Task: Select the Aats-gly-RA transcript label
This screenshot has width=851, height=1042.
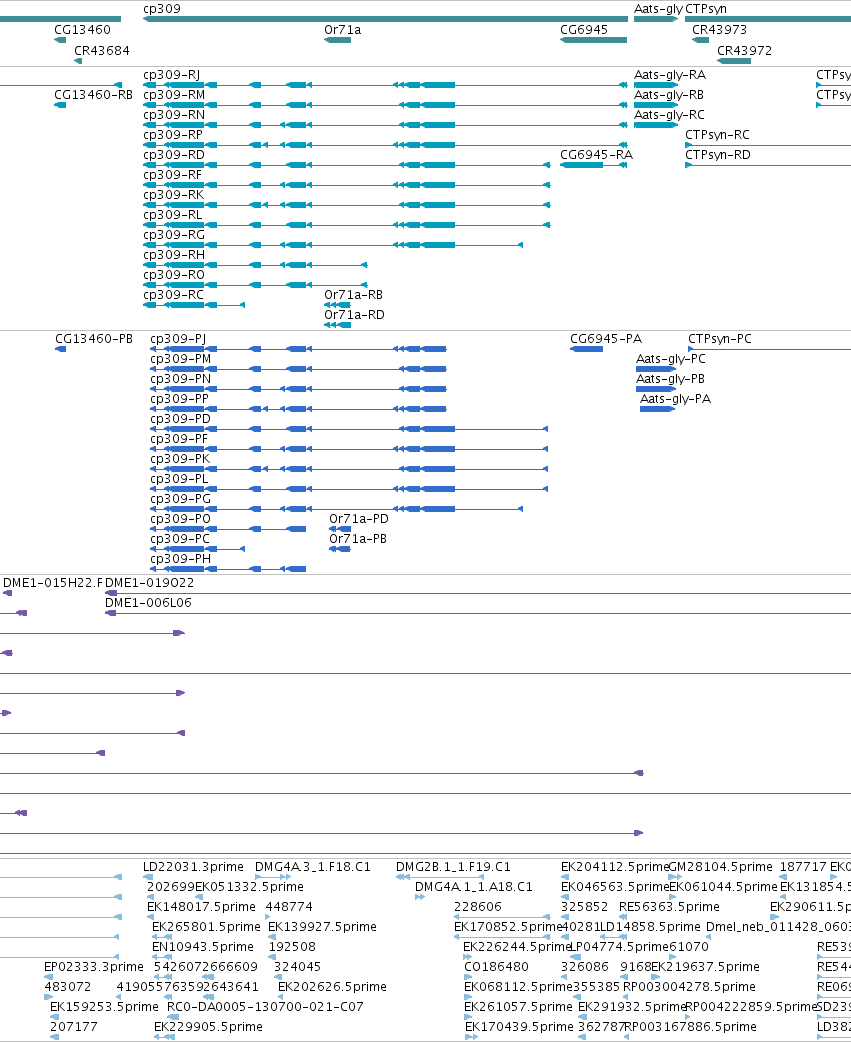Action: (x=670, y=75)
